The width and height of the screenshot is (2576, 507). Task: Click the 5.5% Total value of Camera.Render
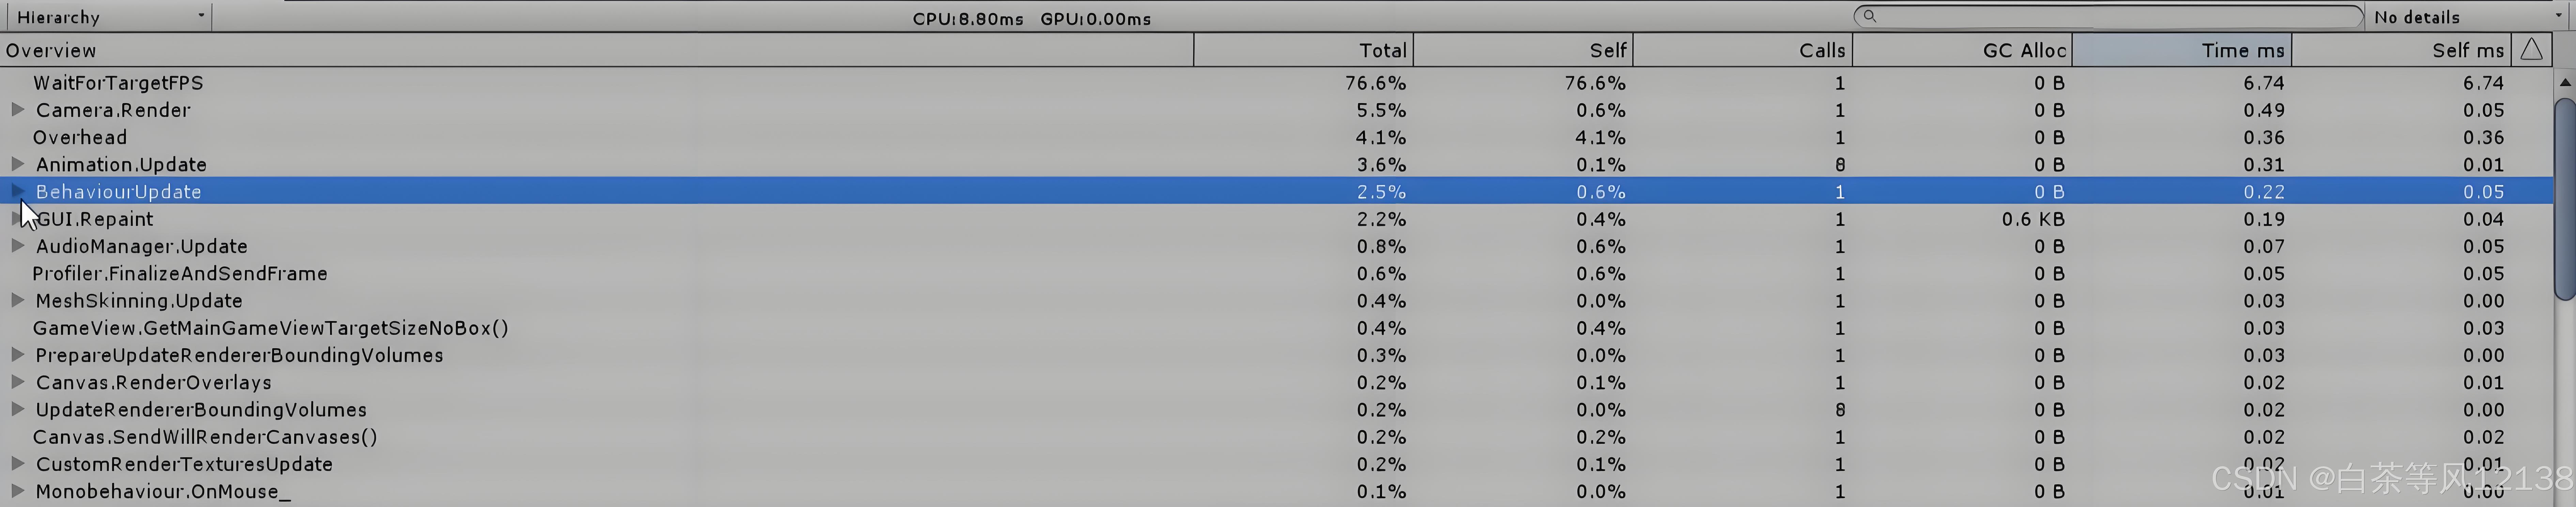1381,110
